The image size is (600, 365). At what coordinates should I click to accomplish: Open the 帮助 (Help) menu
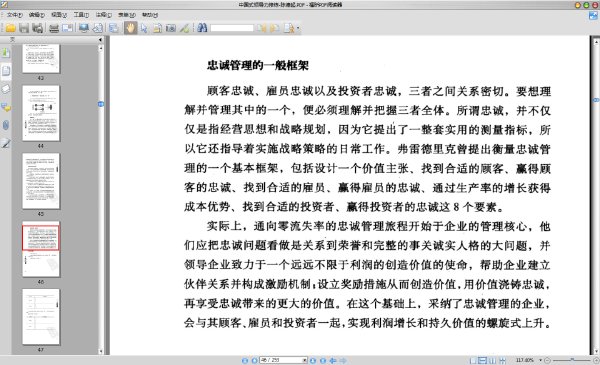pyautogui.click(x=150, y=15)
